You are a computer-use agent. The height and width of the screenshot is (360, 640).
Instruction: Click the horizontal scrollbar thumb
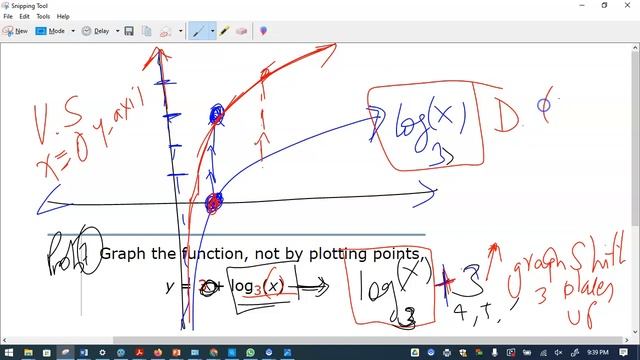click(x=366, y=340)
